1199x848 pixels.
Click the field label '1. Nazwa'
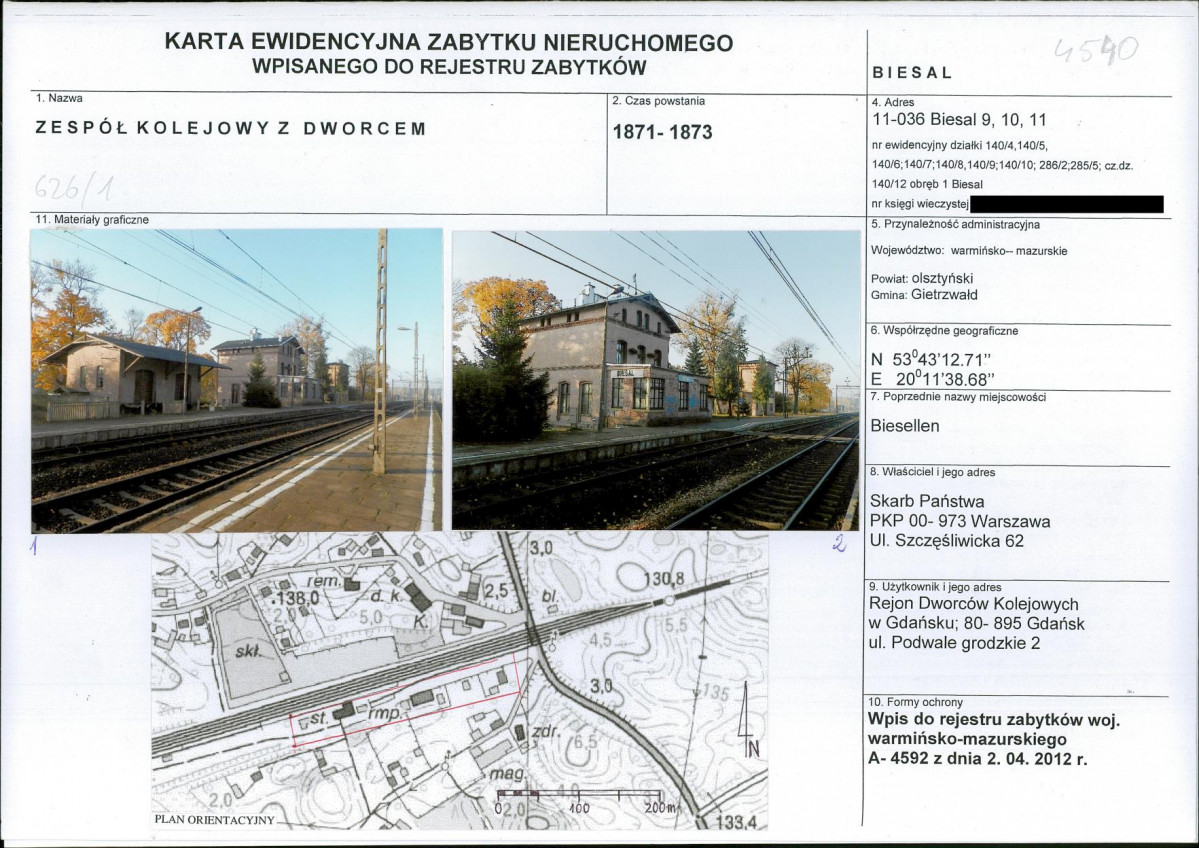tap(59, 99)
